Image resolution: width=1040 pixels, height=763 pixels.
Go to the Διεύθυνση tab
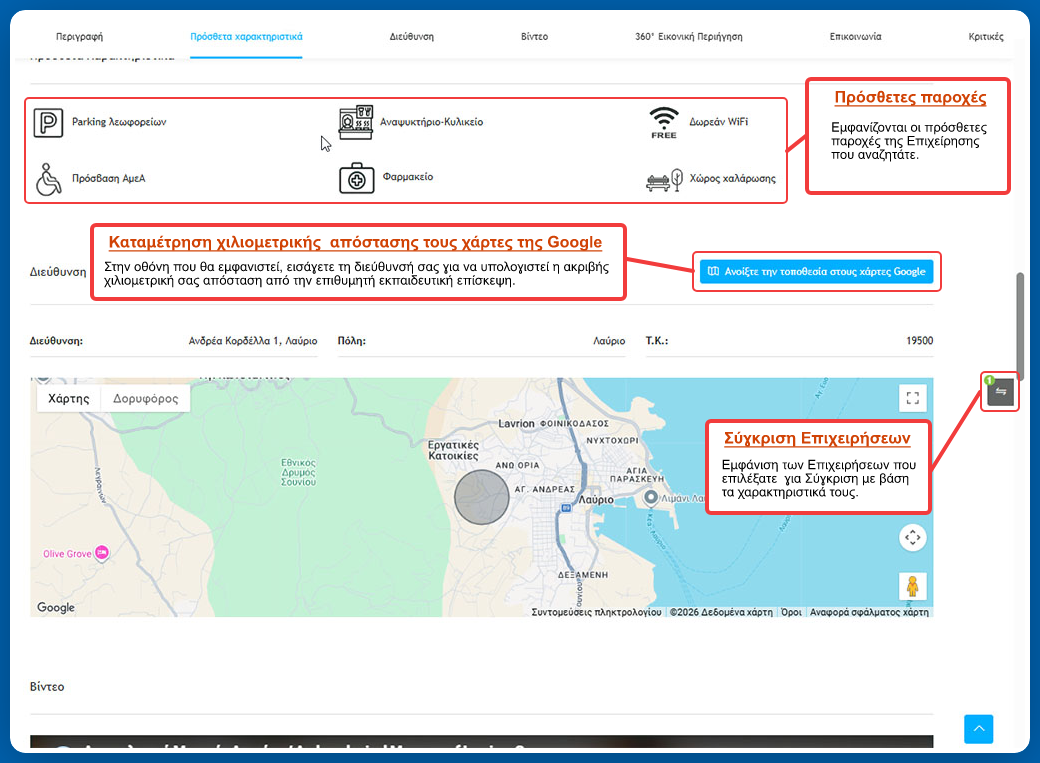411,36
